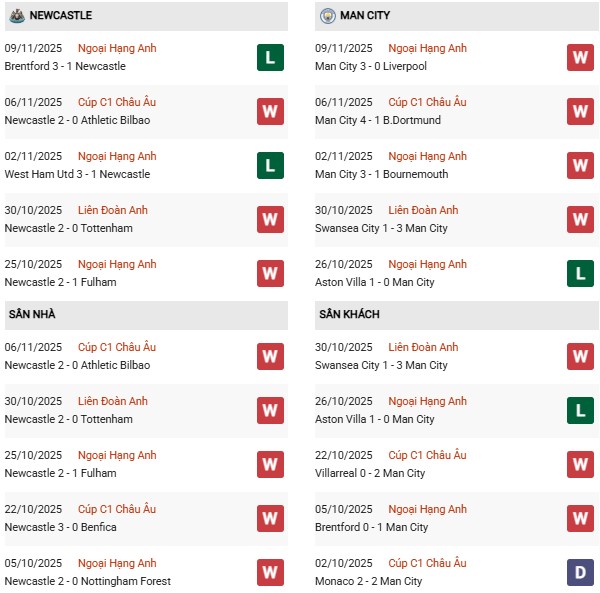The width and height of the screenshot is (600, 593).
Task: Click the L badge for Brentford 3-1 Newcastle
Action: 270,57
